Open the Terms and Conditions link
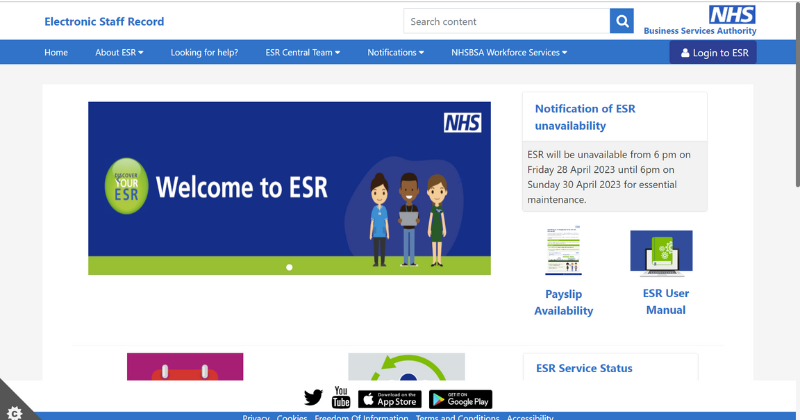 click(x=457, y=416)
